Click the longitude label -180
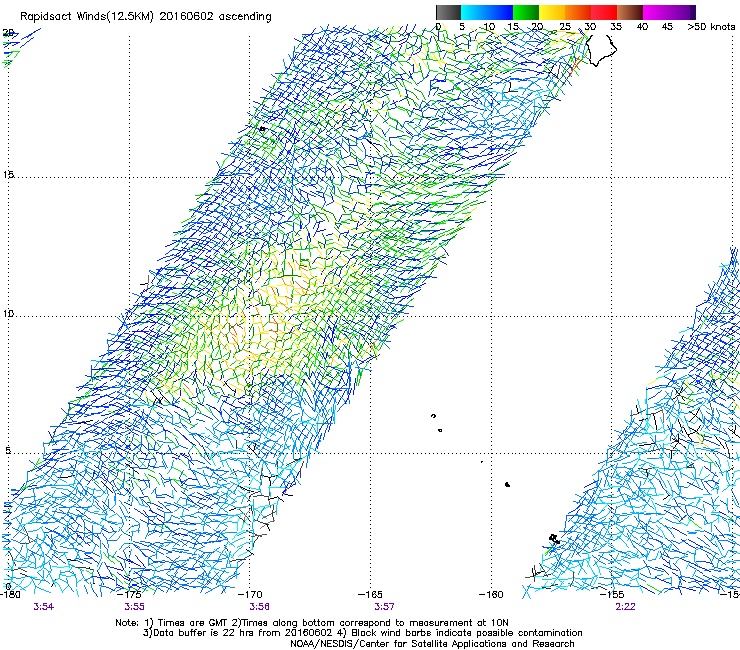740x650 pixels. tap(10, 594)
